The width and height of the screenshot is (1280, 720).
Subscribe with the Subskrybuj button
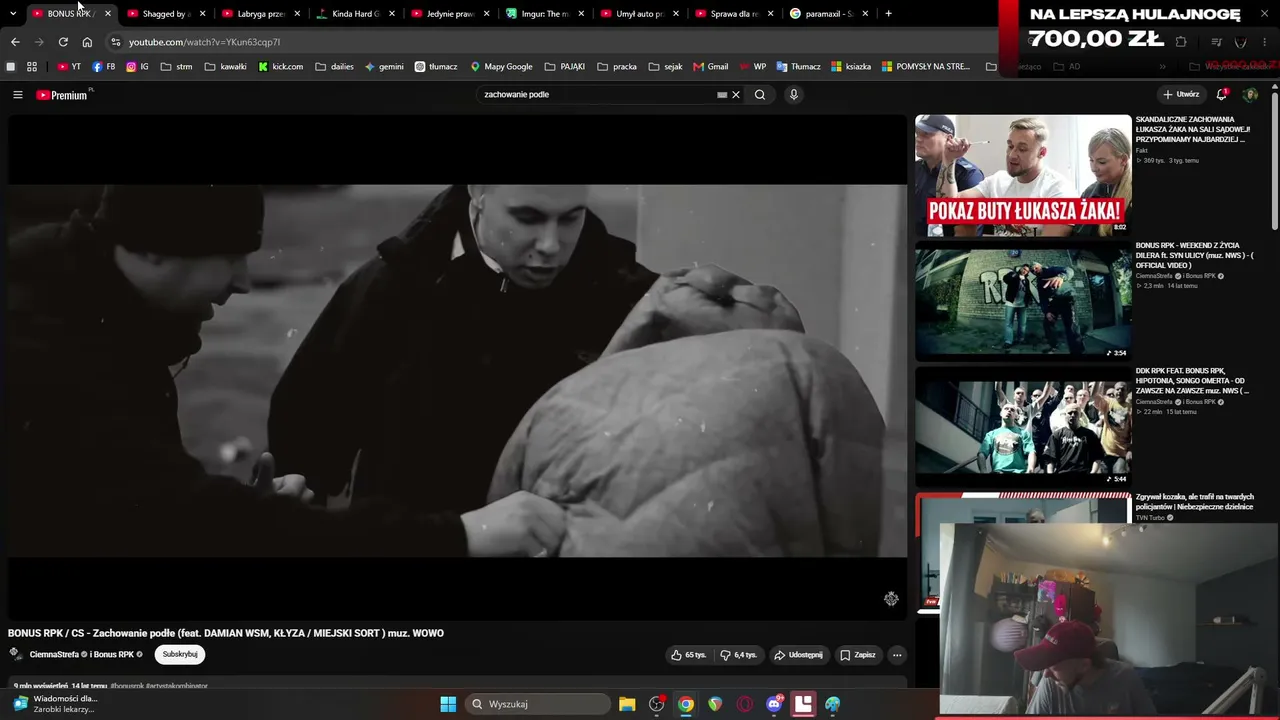click(180, 654)
